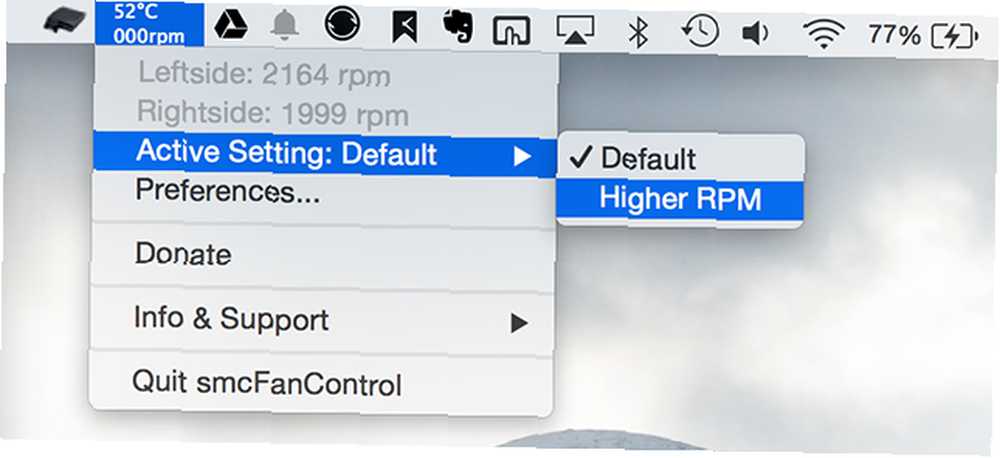The width and height of the screenshot is (1000, 458).
Task: Click the battery 77% indicator
Action: click(x=923, y=36)
